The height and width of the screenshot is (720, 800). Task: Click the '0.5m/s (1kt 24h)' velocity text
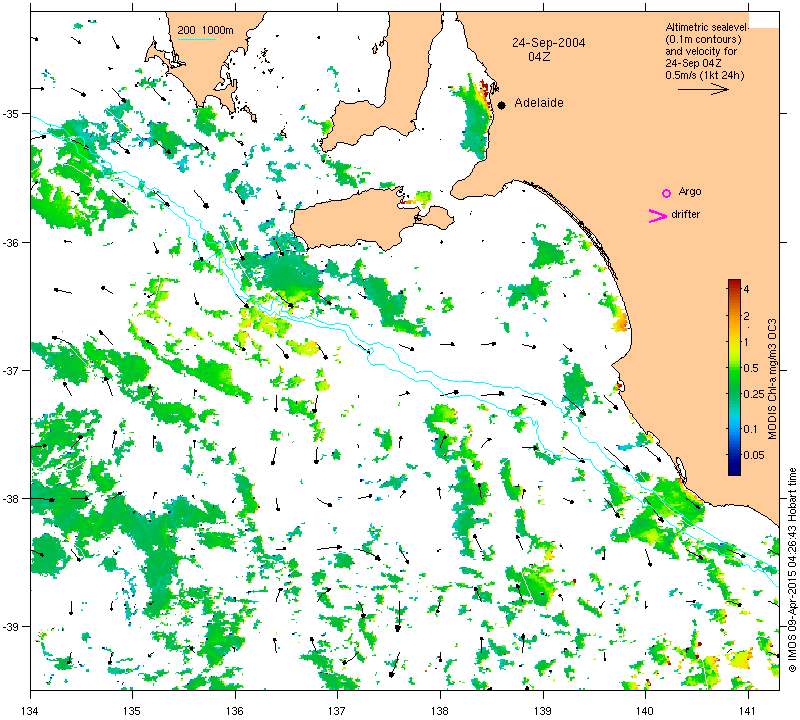[x=705, y=75]
